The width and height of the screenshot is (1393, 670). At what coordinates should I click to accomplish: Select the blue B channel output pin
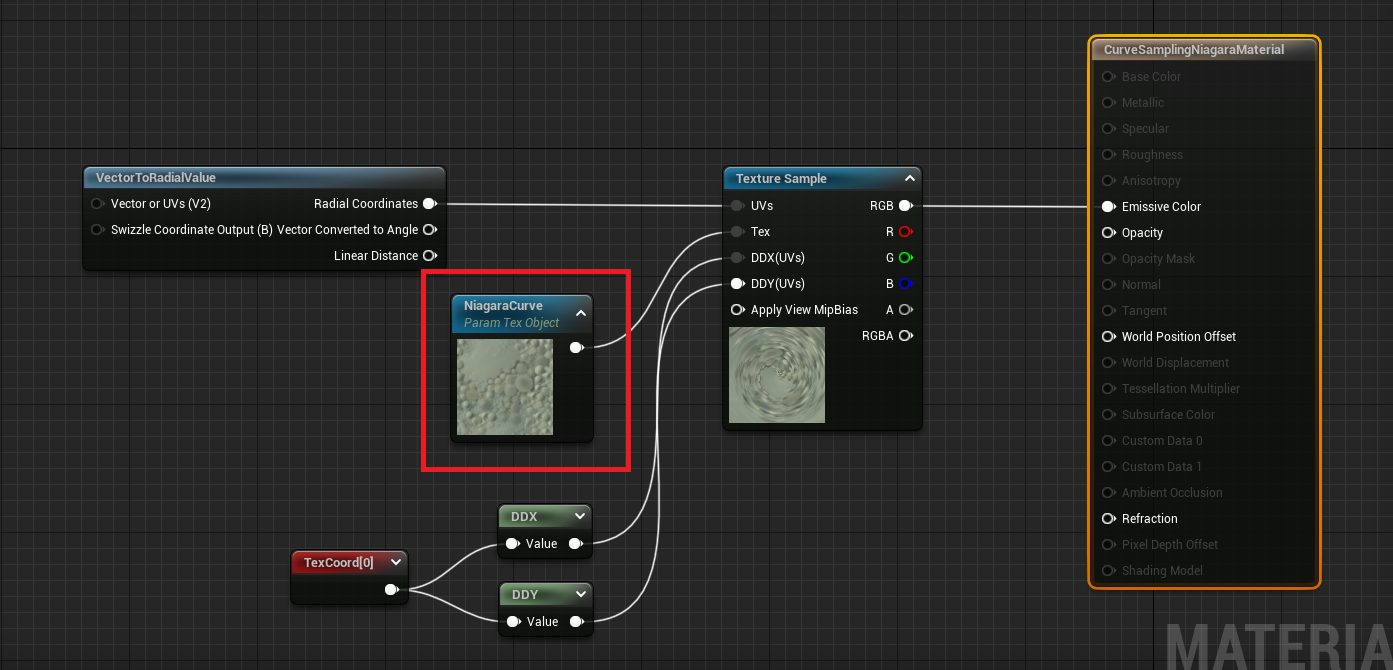[x=906, y=283]
